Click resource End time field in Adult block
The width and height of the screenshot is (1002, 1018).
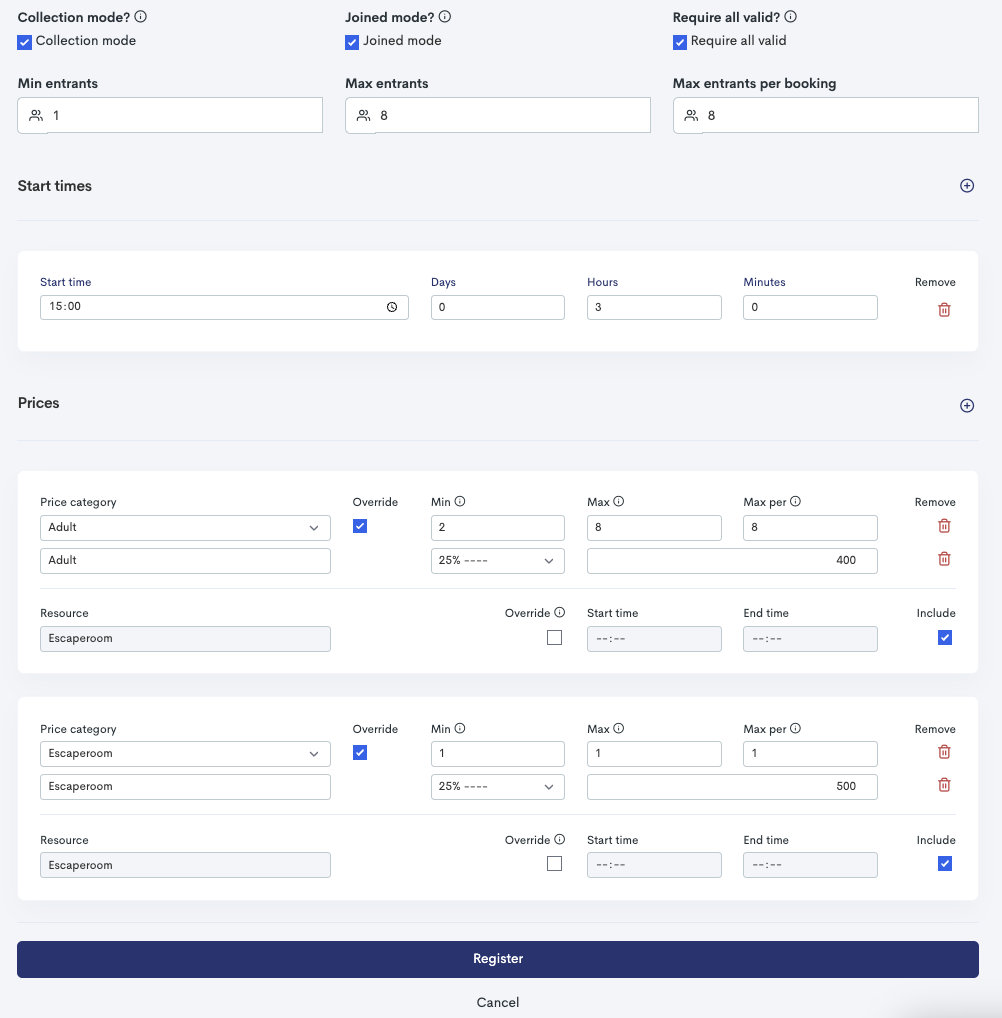click(810, 639)
